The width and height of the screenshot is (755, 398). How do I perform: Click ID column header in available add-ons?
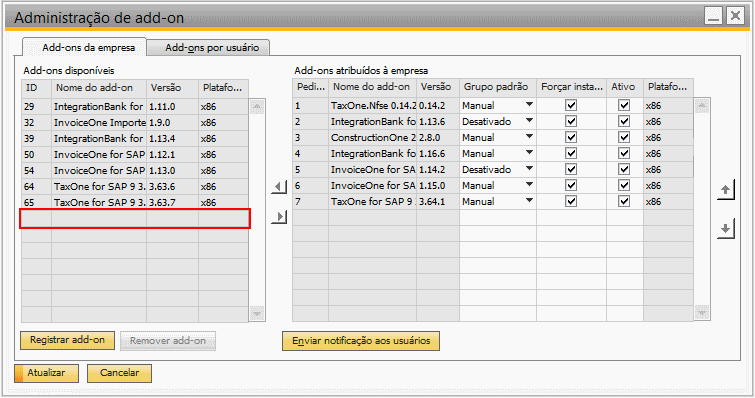(36, 88)
